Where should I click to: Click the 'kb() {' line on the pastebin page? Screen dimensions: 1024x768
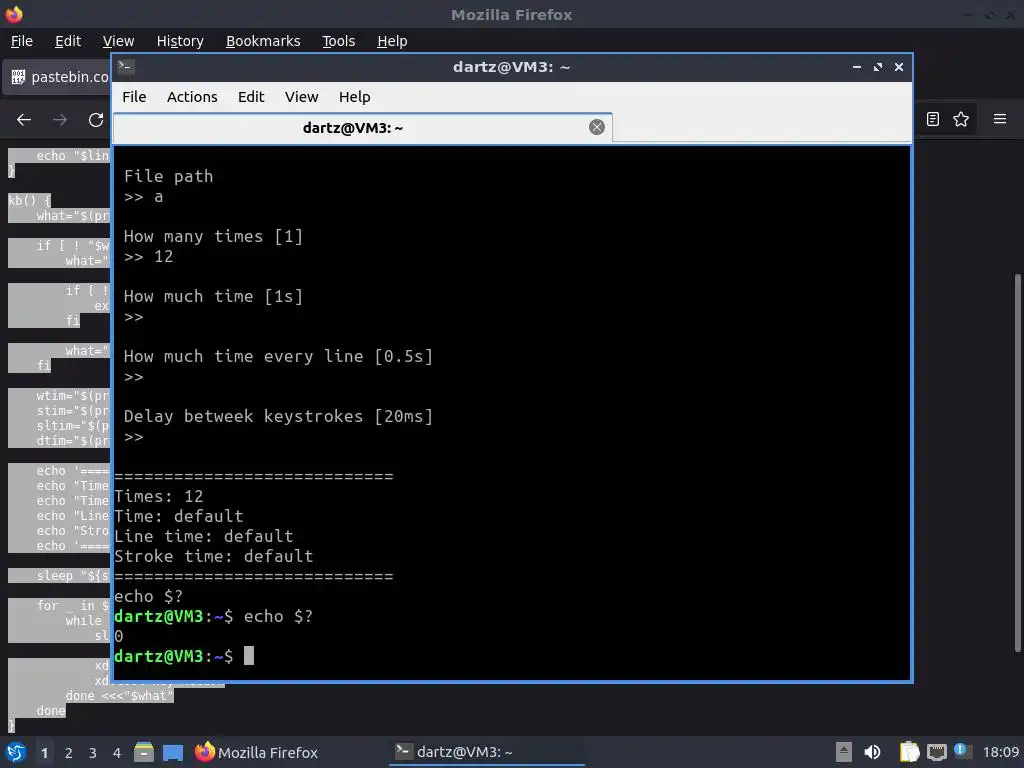tap(29, 200)
